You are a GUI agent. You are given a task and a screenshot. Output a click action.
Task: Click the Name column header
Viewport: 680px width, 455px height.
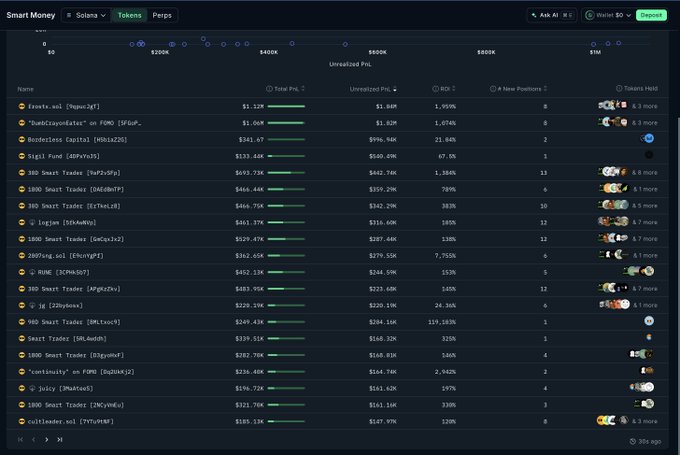click(26, 89)
